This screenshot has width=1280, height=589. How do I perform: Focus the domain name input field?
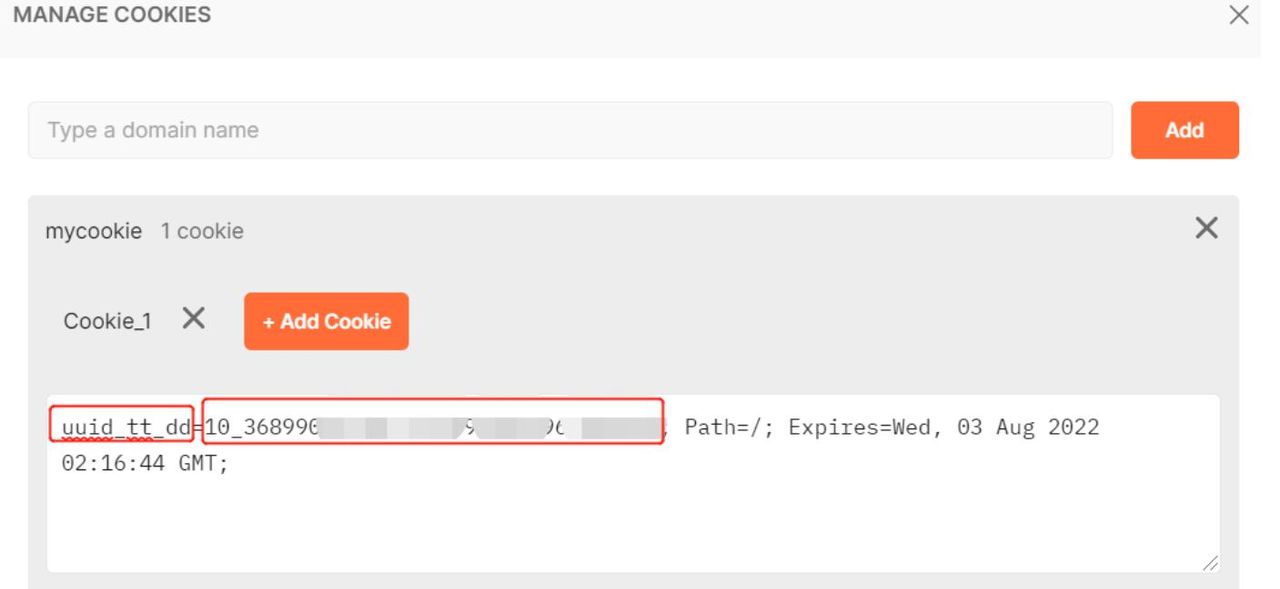coord(570,130)
